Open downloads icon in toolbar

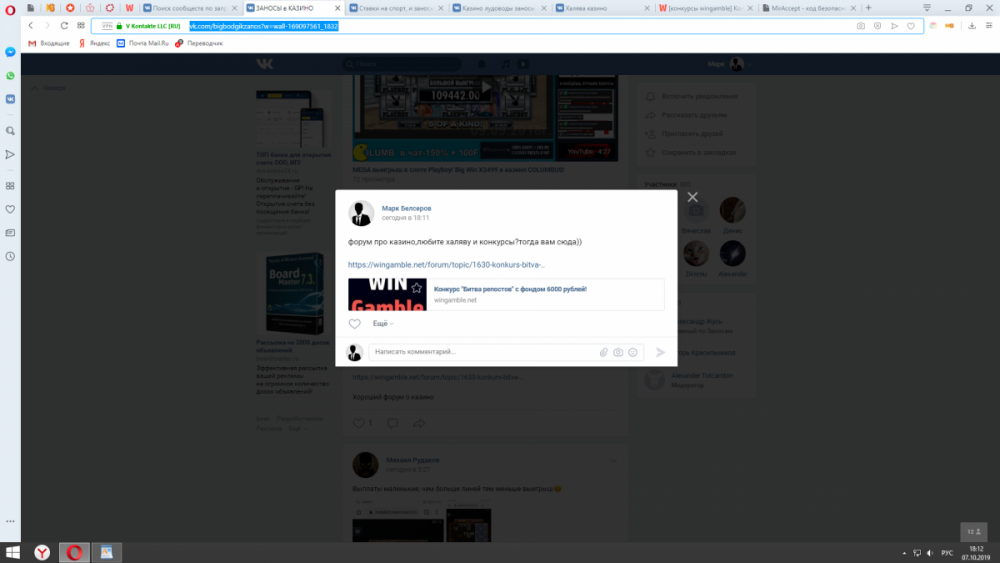click(x=972, y=26)
